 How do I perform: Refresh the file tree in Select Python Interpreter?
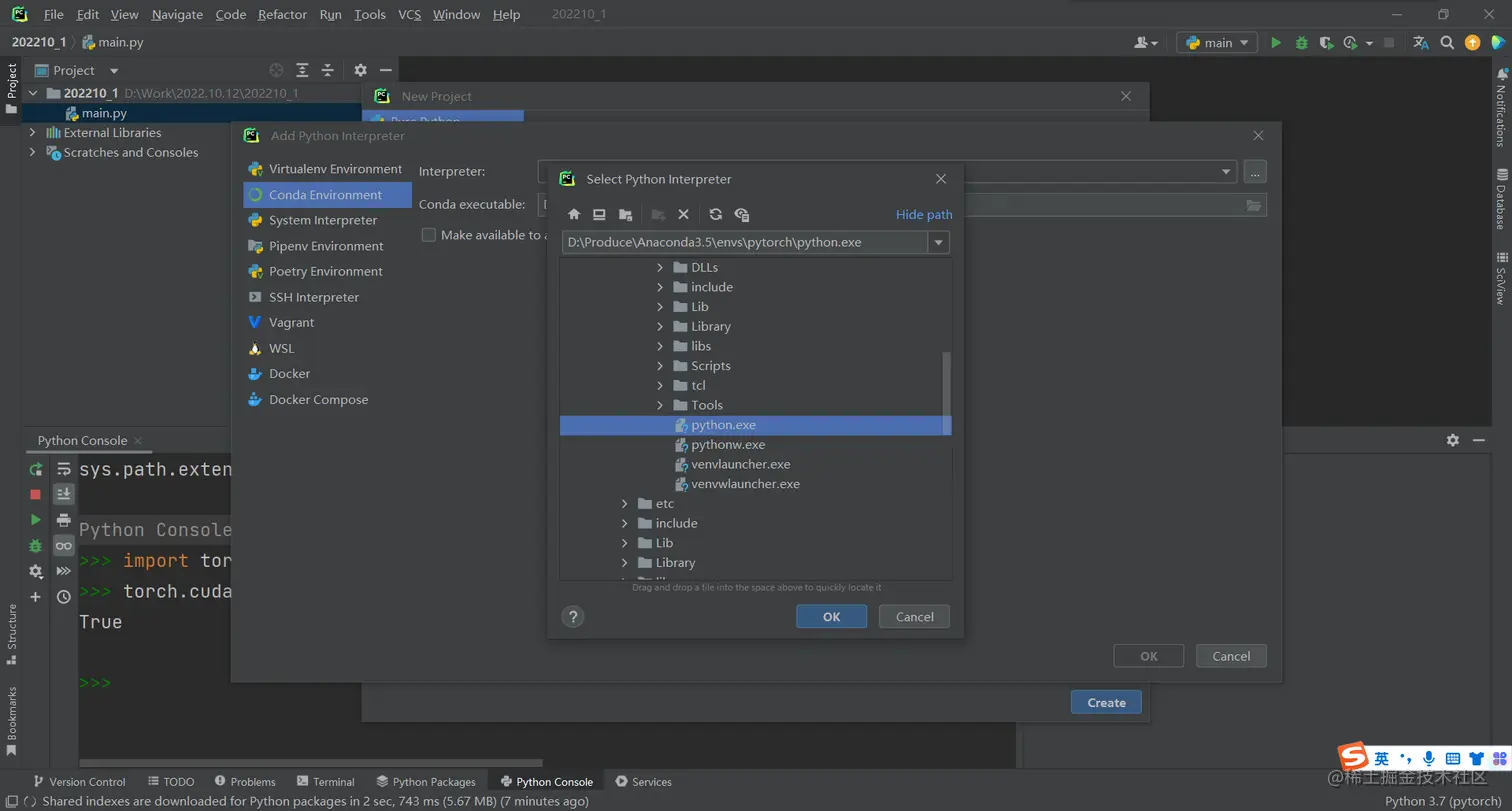click(x=715, y=215)
